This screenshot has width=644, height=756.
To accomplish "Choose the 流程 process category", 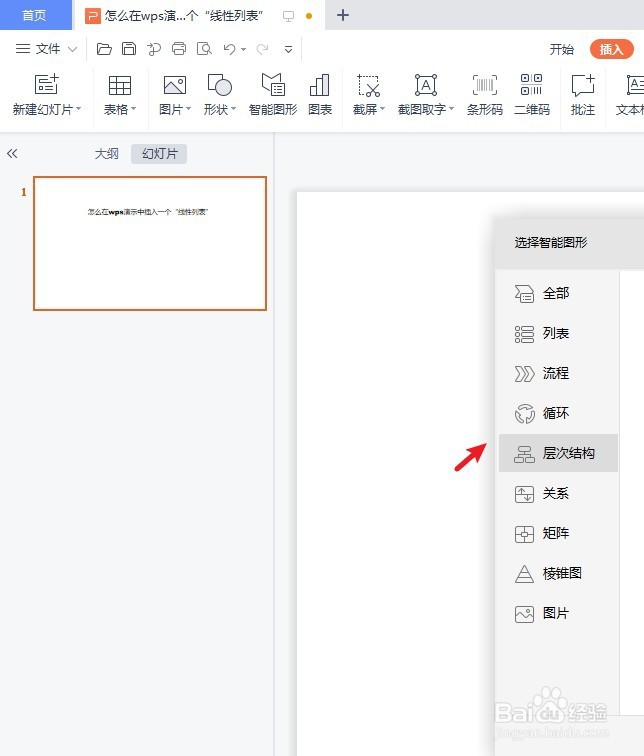I will pos(558,373).
